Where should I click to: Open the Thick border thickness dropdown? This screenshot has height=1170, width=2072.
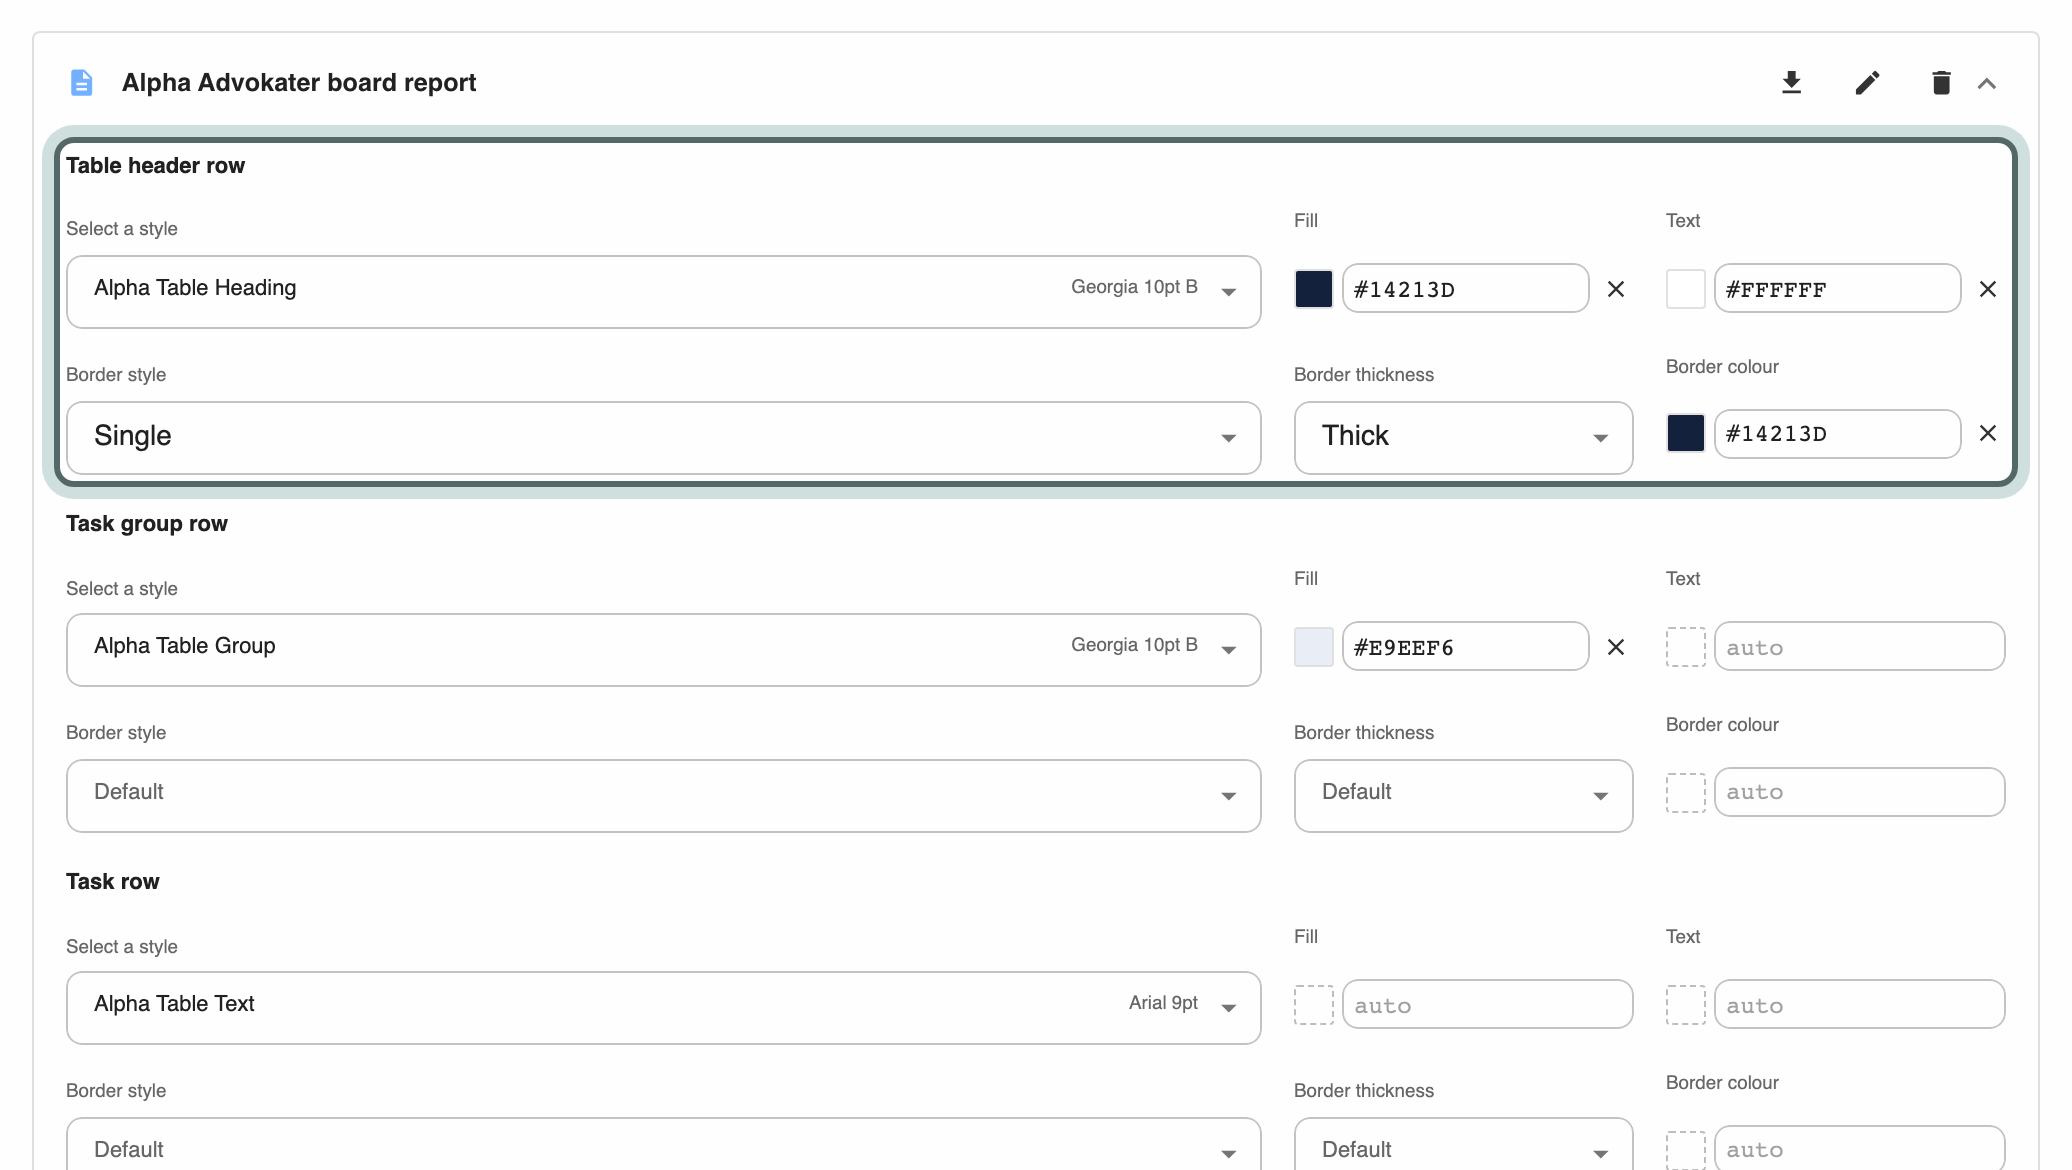[1463, 438]
